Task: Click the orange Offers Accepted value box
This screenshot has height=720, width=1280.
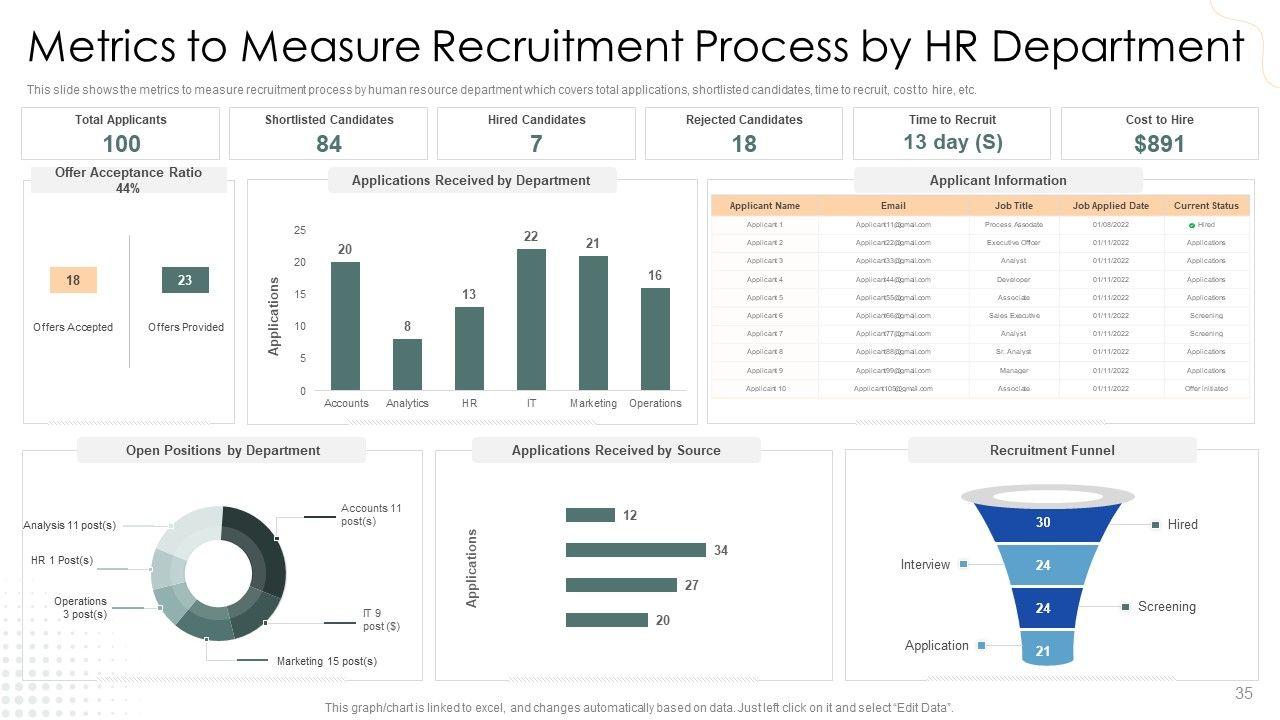Action: click(x=73, y=280)
